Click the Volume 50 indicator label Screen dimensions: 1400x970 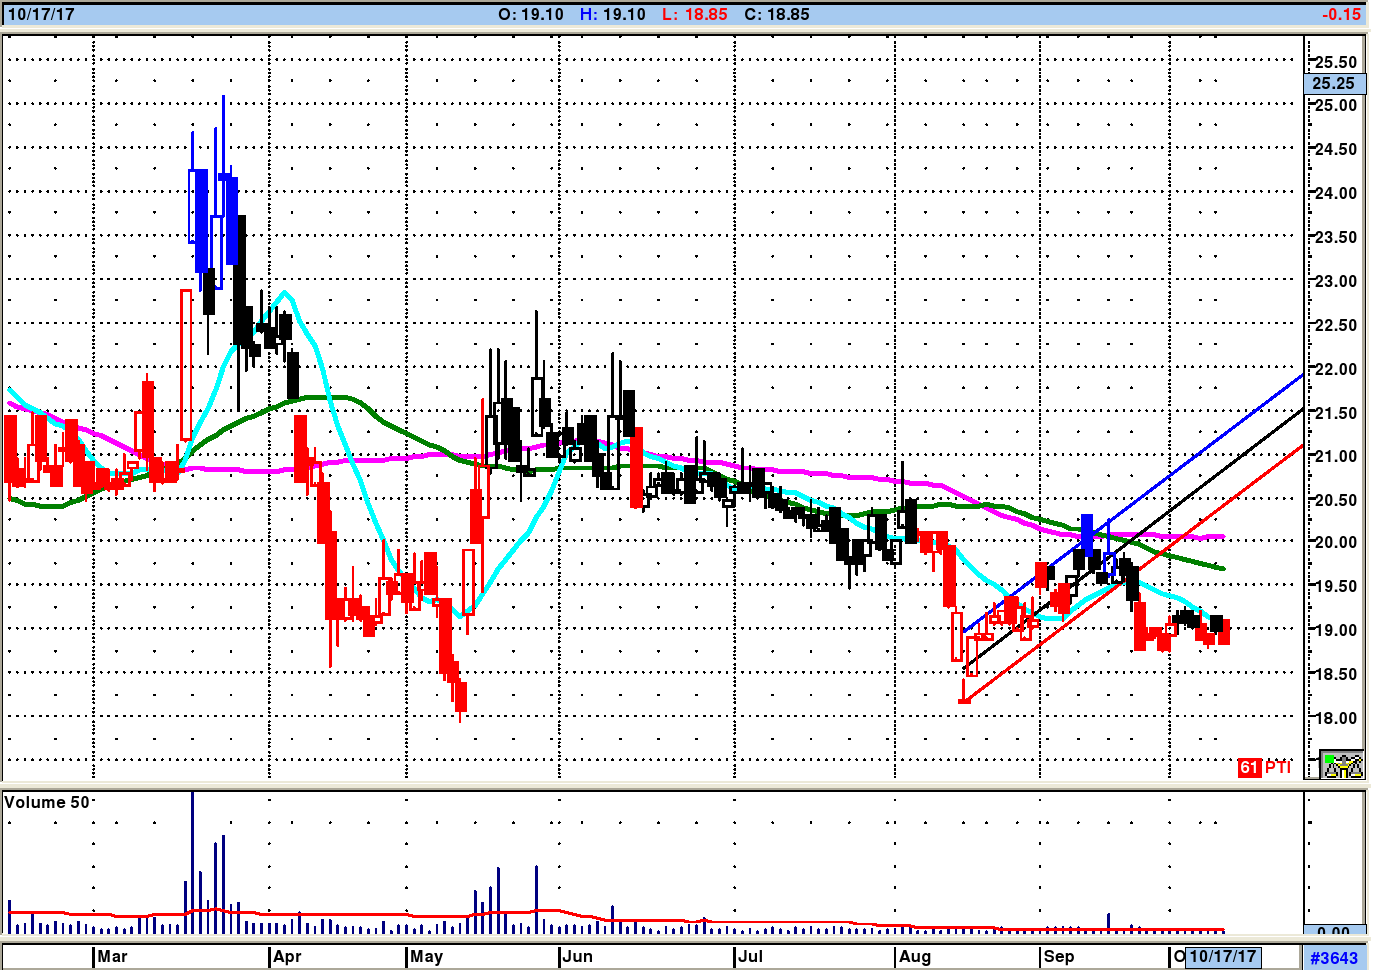tap(48, 803)
